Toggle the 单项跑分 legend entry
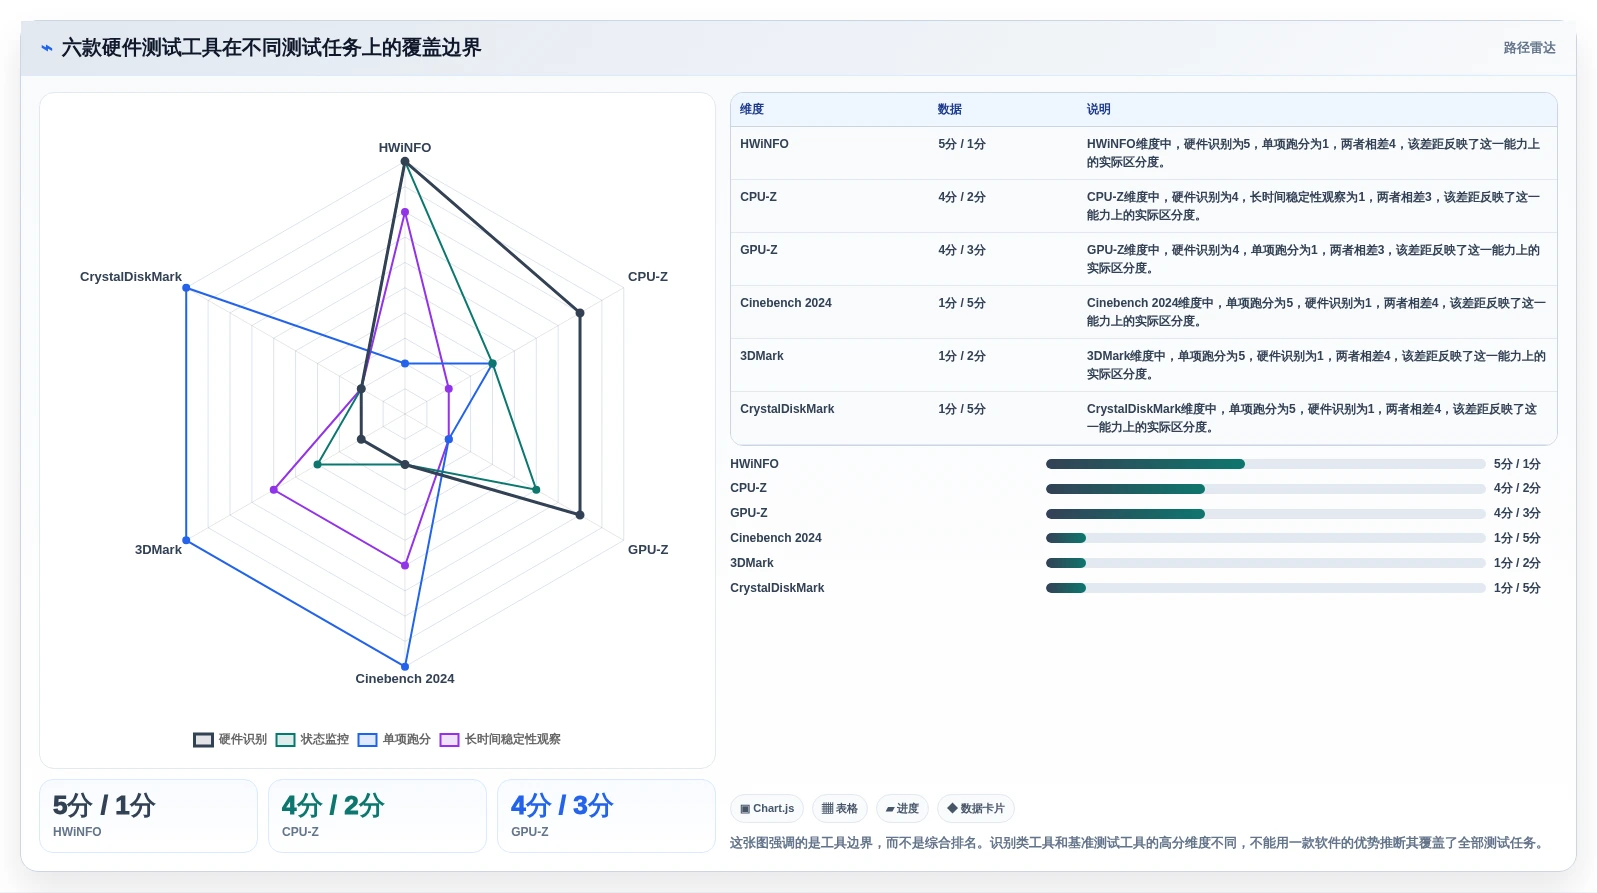 point(394,740)
